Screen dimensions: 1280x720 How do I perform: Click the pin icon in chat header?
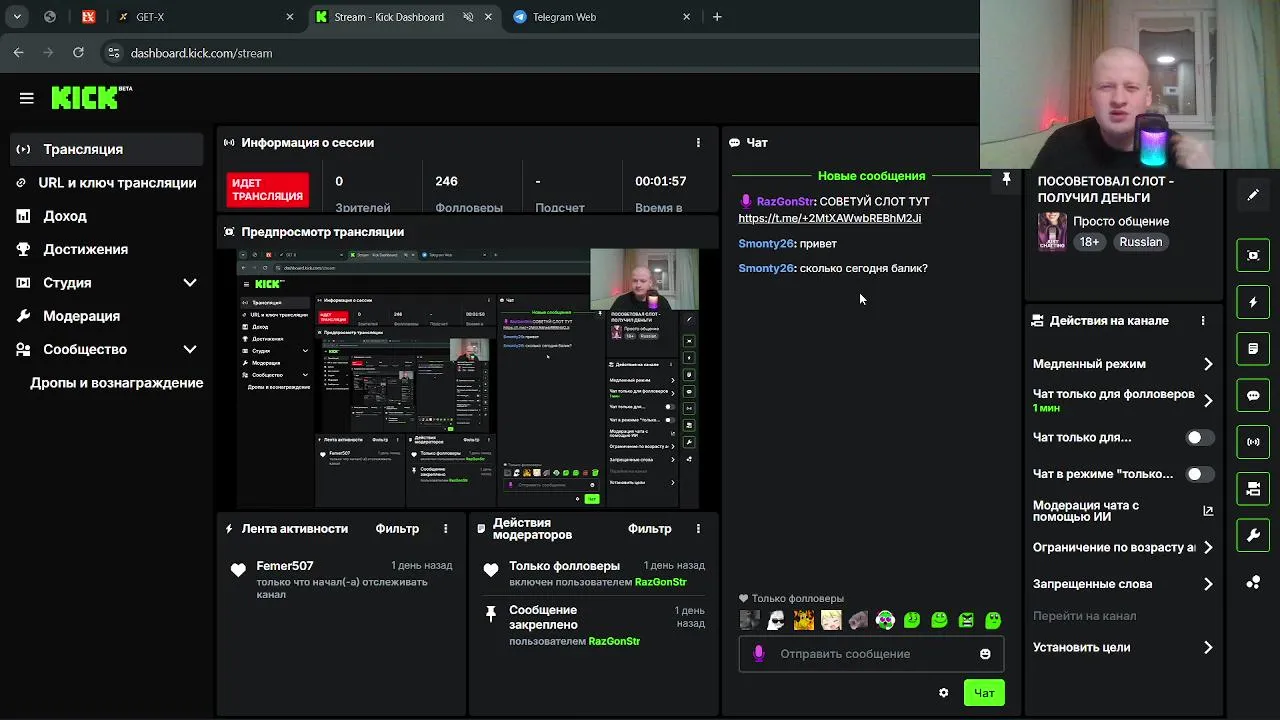click(x=1006, y=179)
